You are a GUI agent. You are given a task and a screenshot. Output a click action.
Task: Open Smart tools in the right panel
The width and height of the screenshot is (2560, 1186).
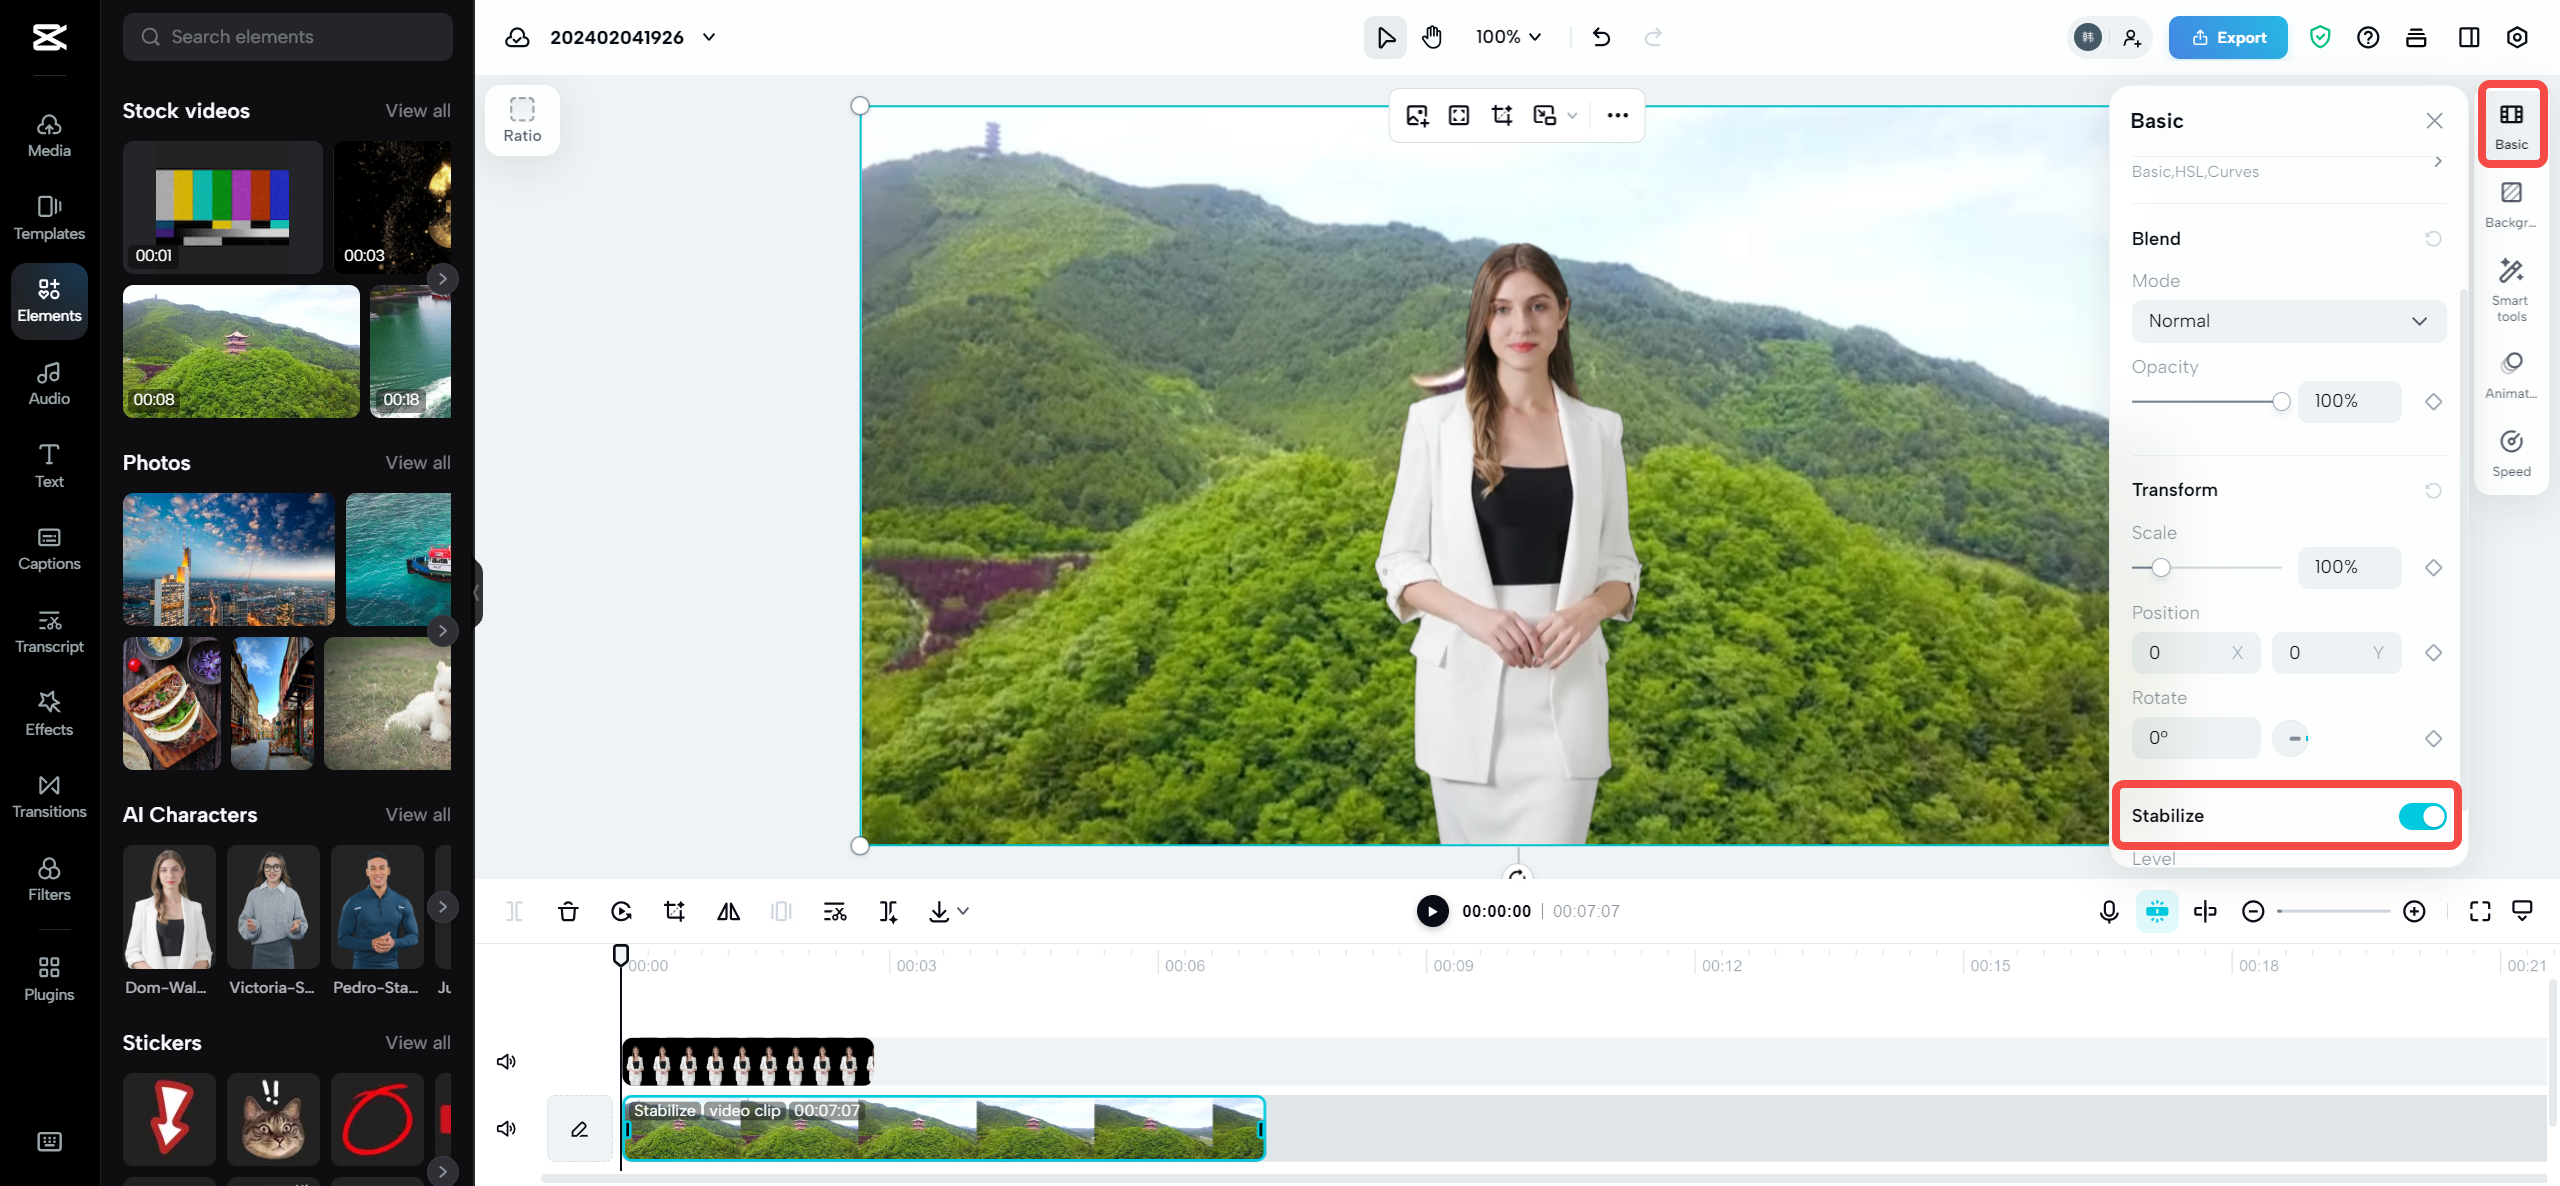2511,288
